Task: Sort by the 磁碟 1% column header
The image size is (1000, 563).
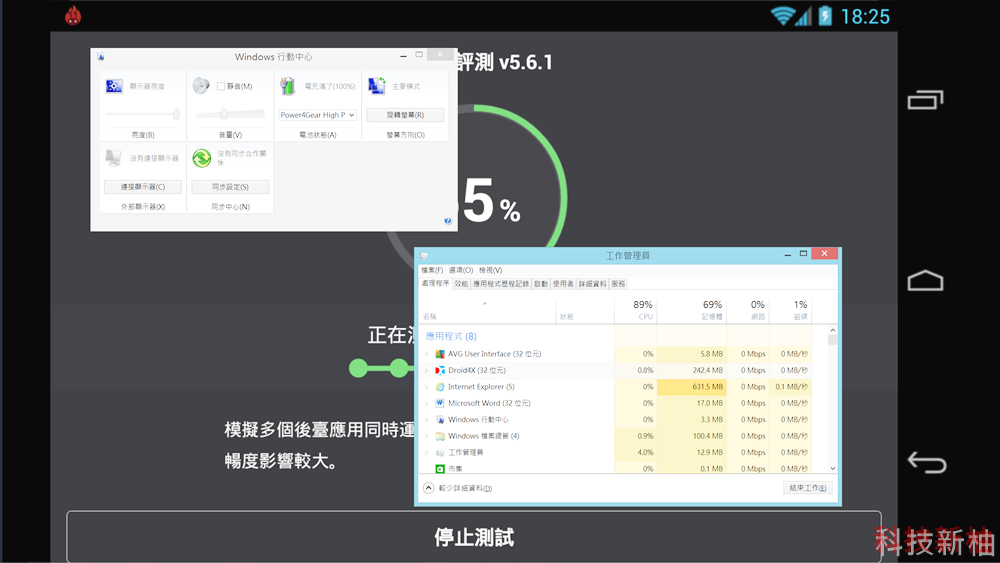Action: 790,309
